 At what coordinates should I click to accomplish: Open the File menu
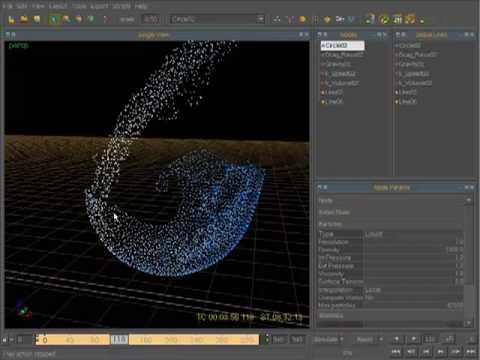(x=7, y=6)
